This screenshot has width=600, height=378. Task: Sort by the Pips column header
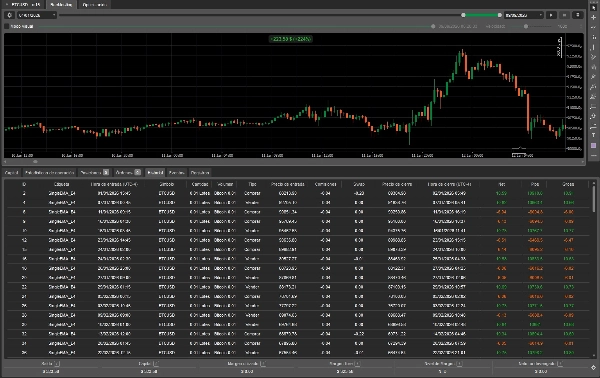(x=535, y=184)
